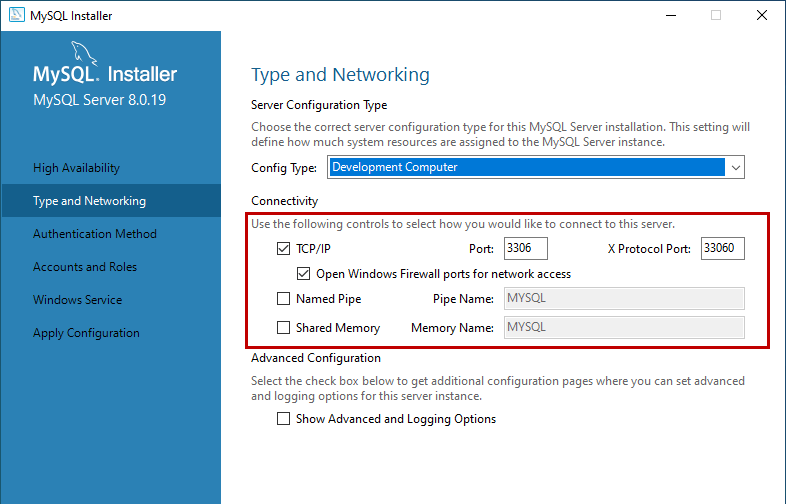Select Type and Networking step
The width and height of the screenshot is (786, 504).
pyautogui.click(x=110, y=201)
